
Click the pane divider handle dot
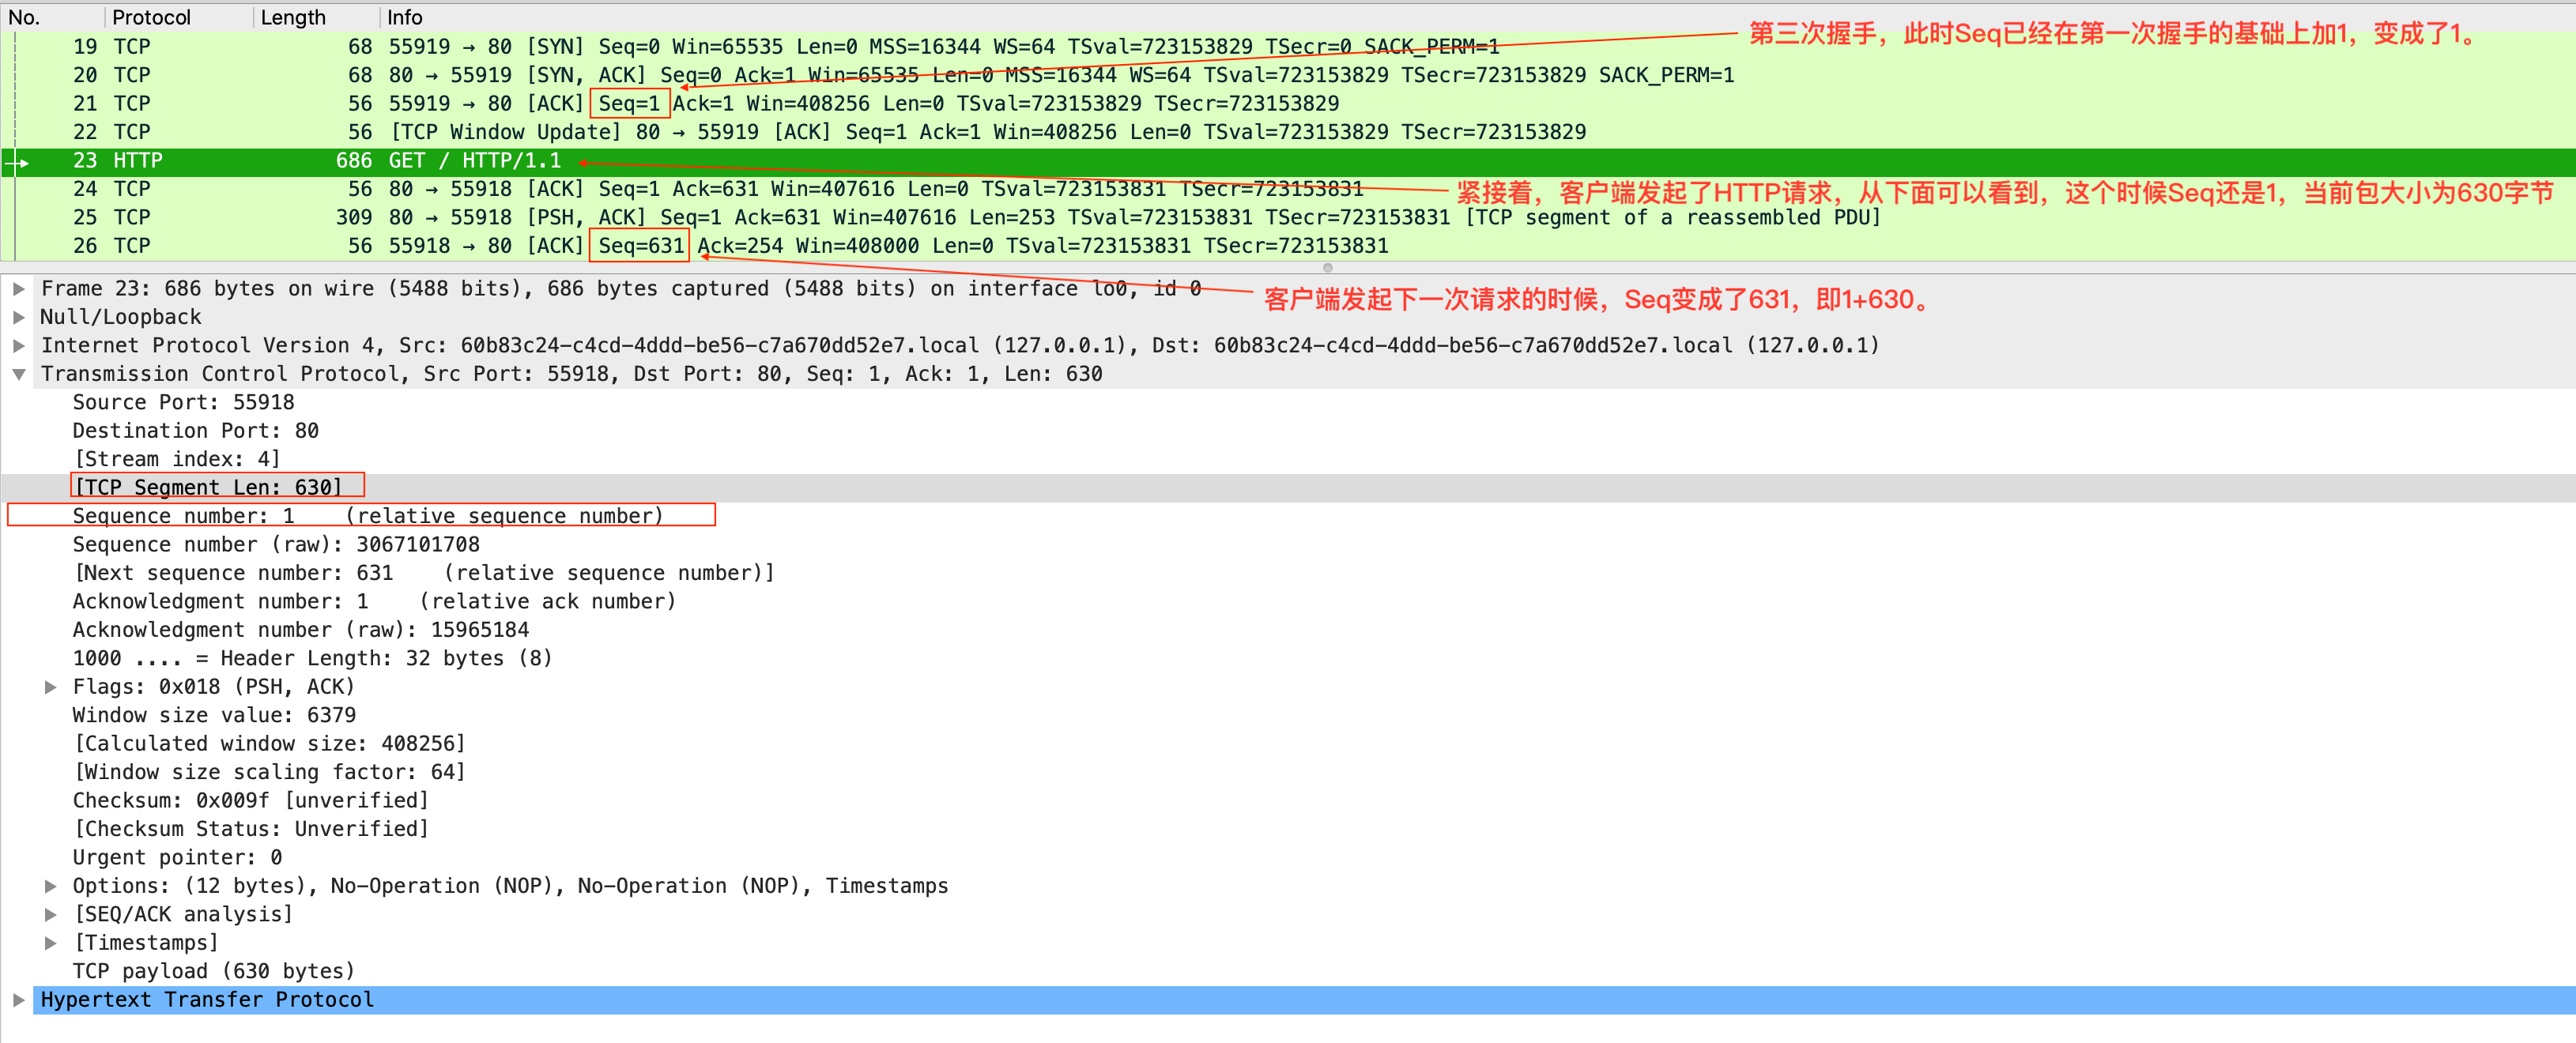coord(1327,268)
